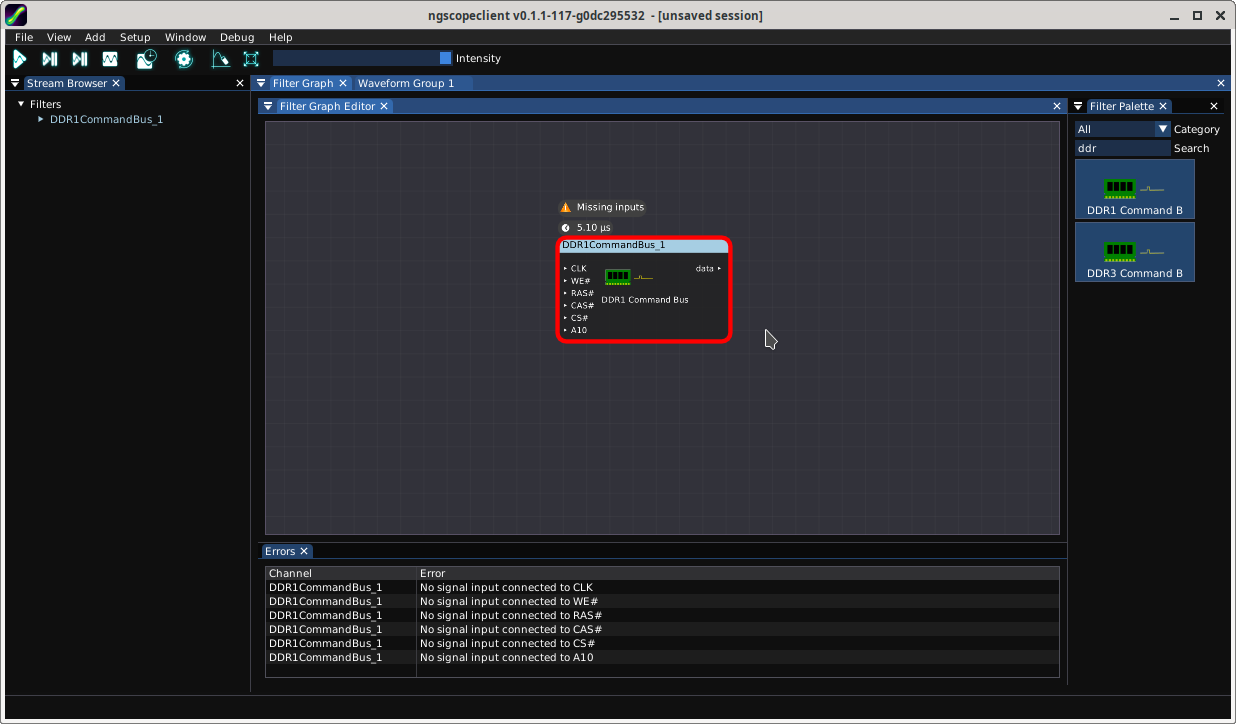Click the filter palette search field

1121,148
